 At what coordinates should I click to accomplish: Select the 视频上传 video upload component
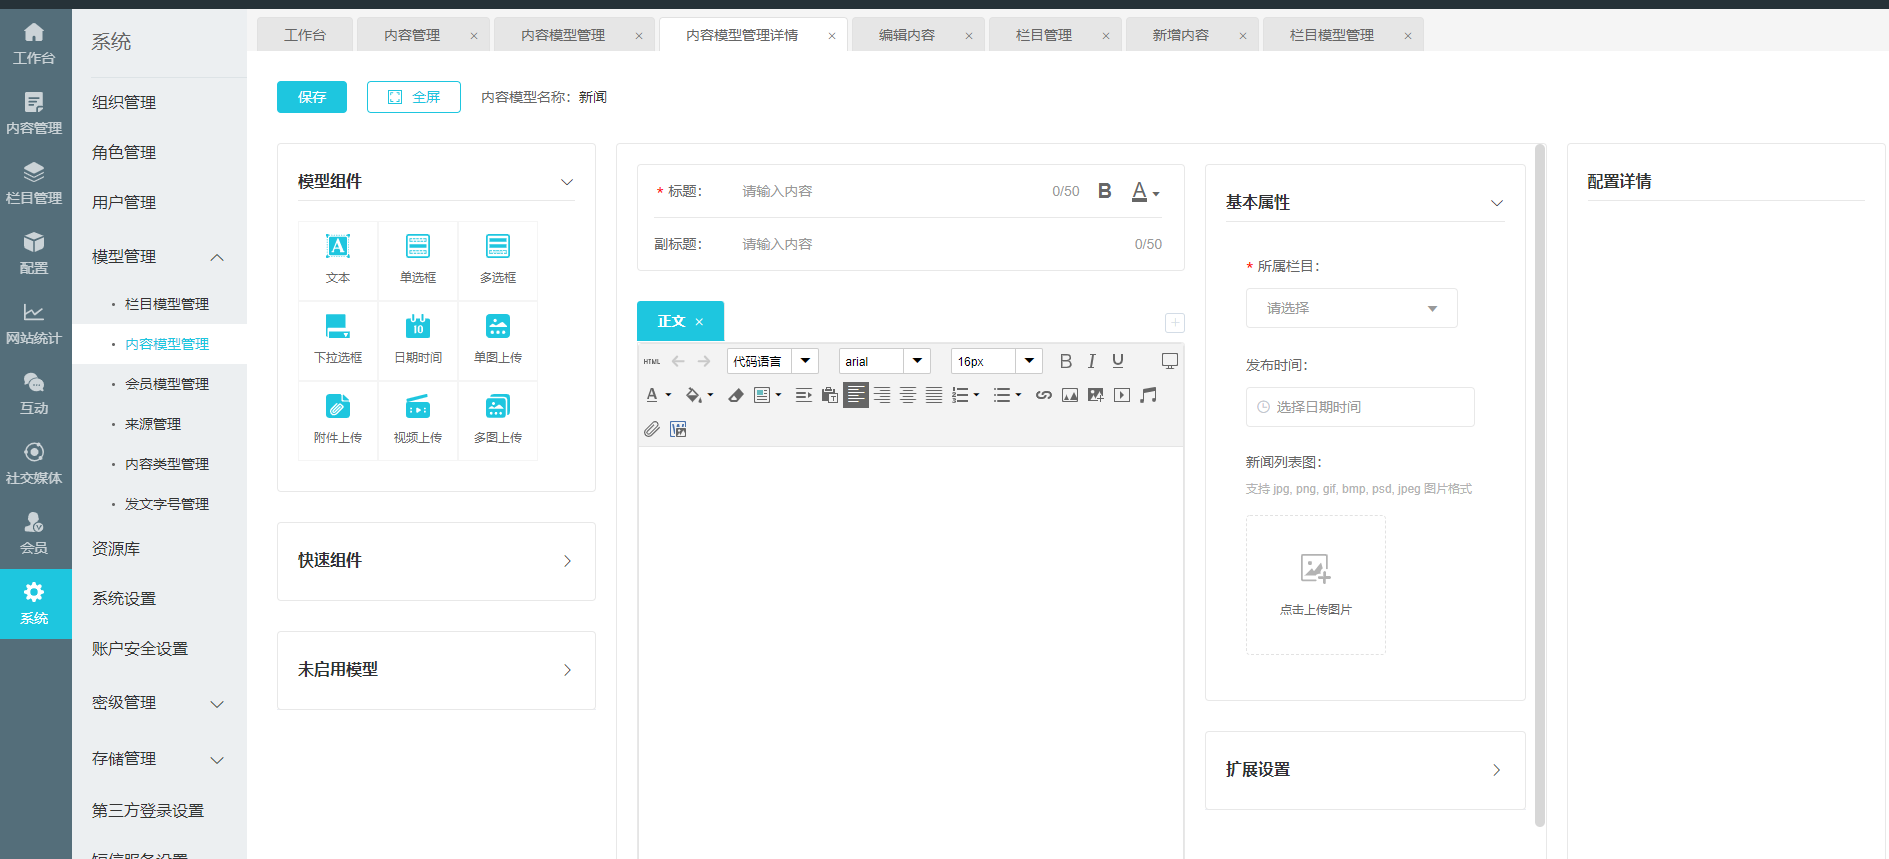coord(418,419)
